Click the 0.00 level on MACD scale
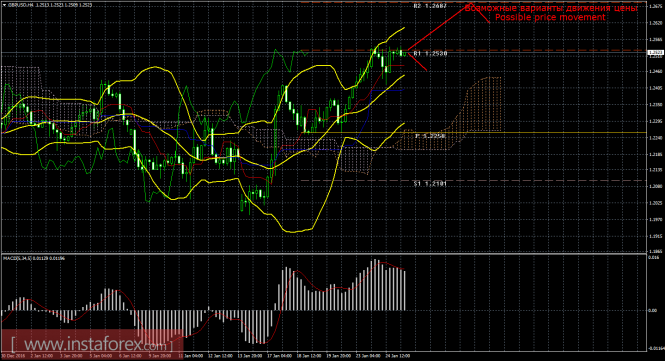 pos(653,311)
